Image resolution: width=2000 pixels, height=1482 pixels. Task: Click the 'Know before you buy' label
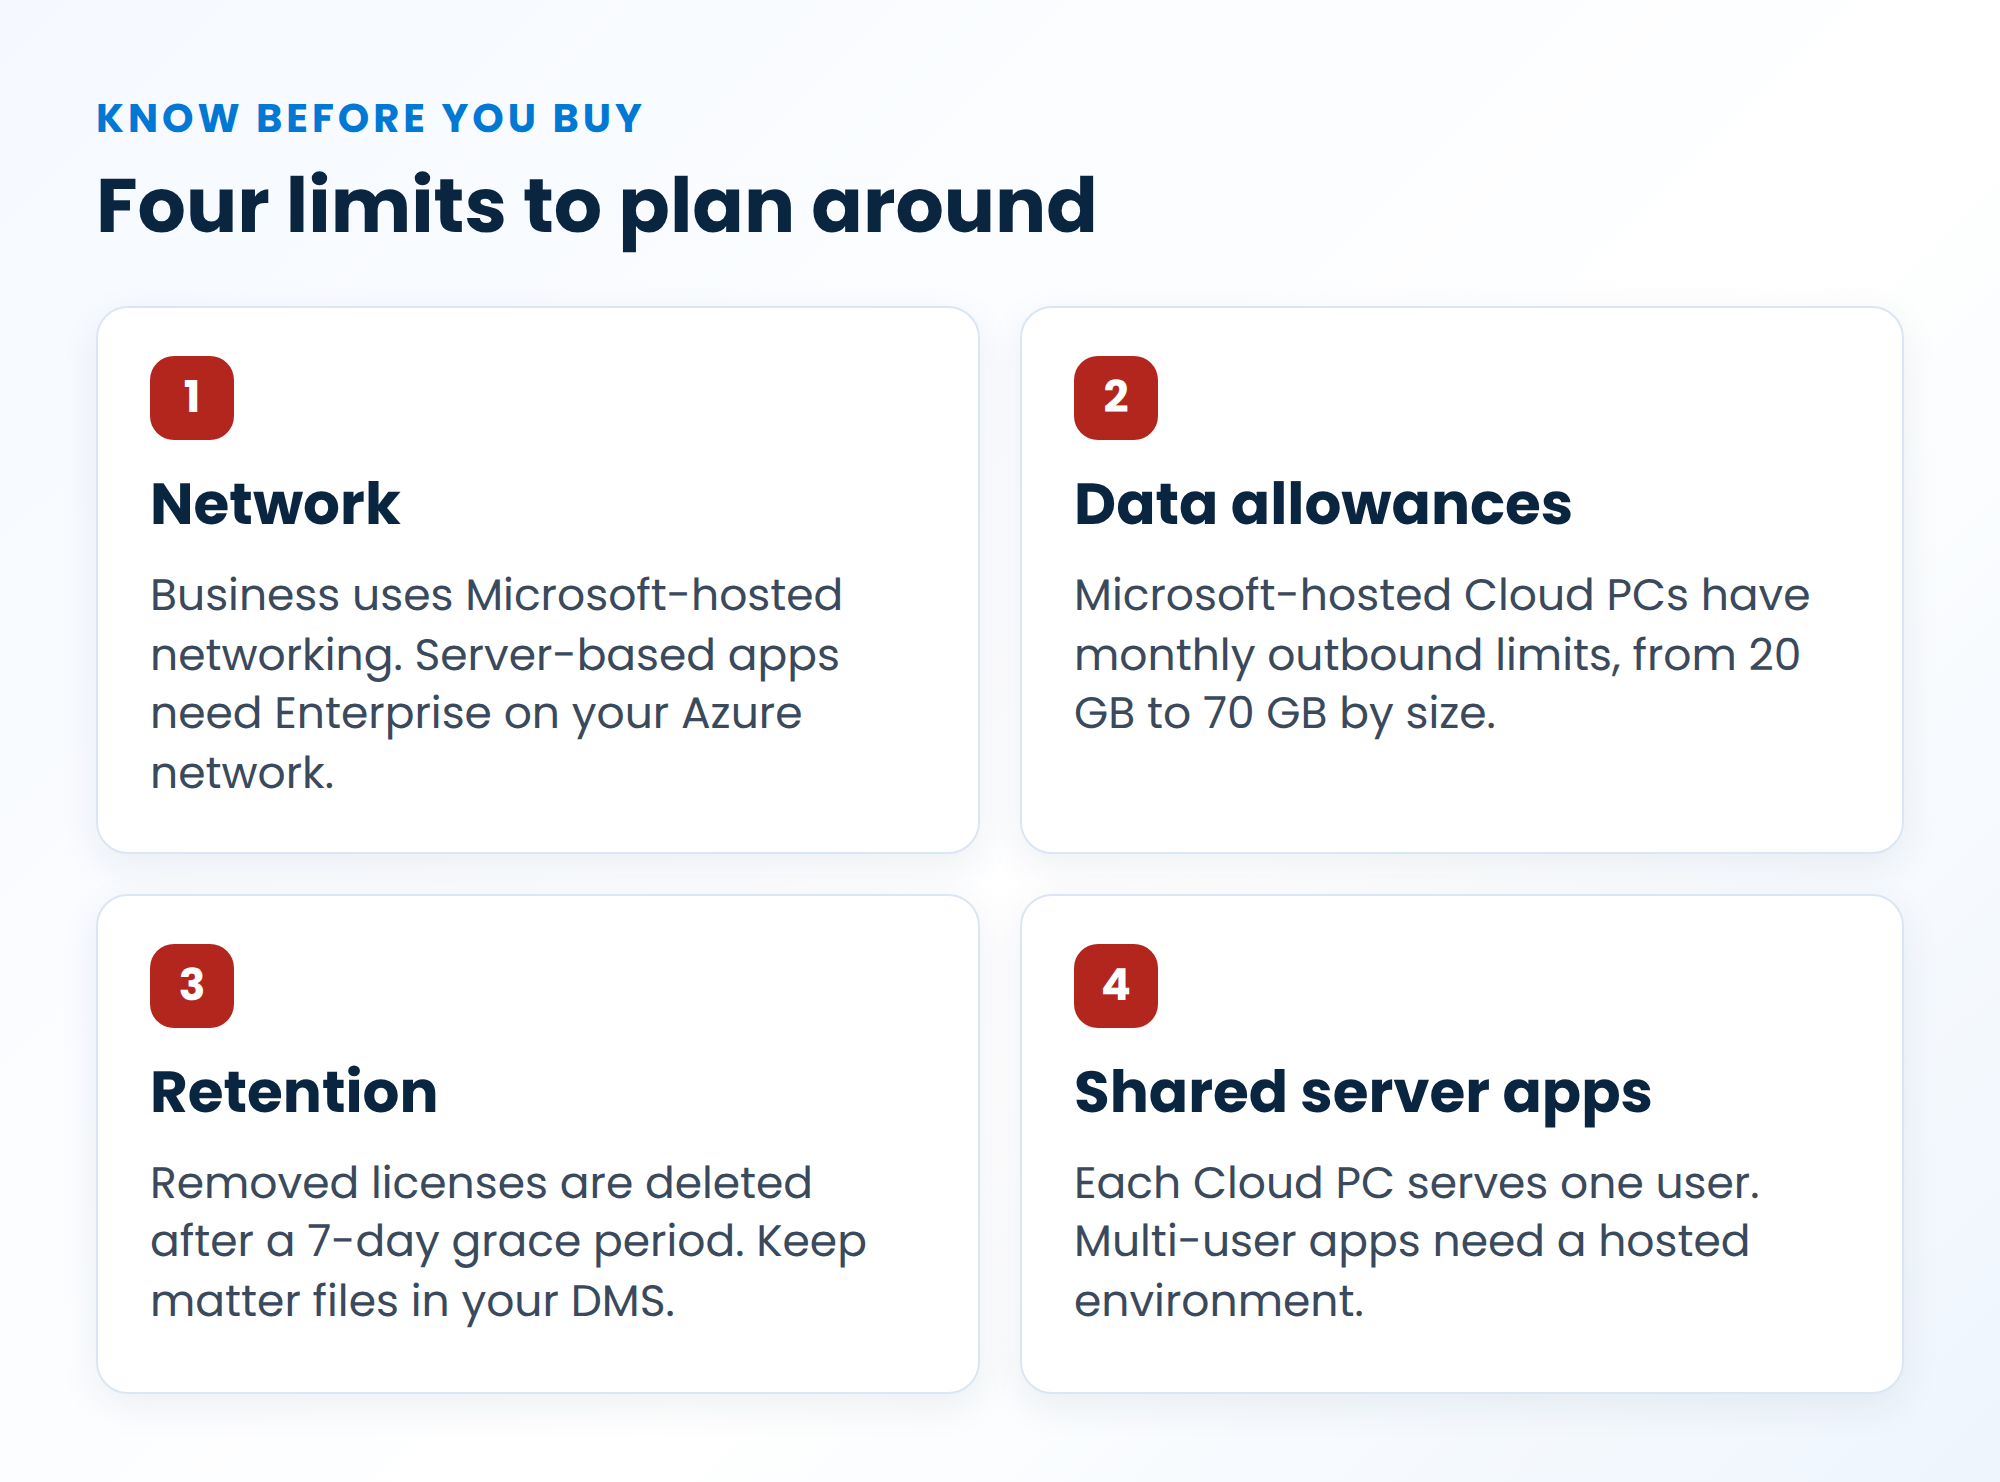[x=369, y=118]
